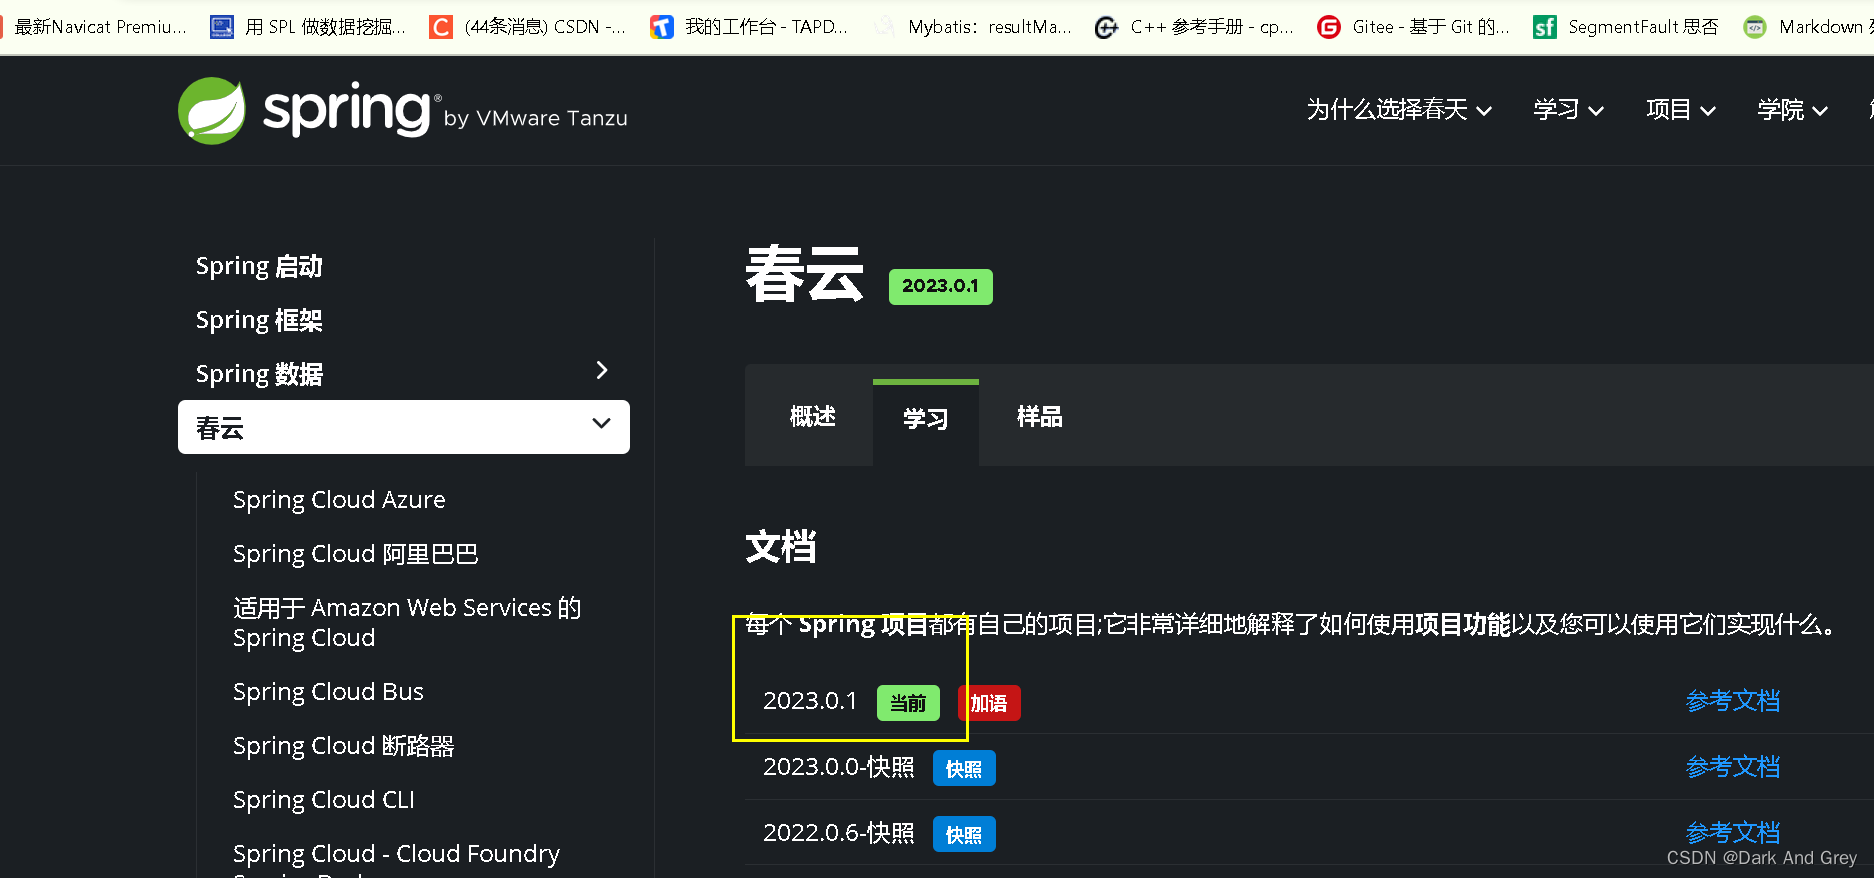Click the green 当前 badge

click(908, 703)
